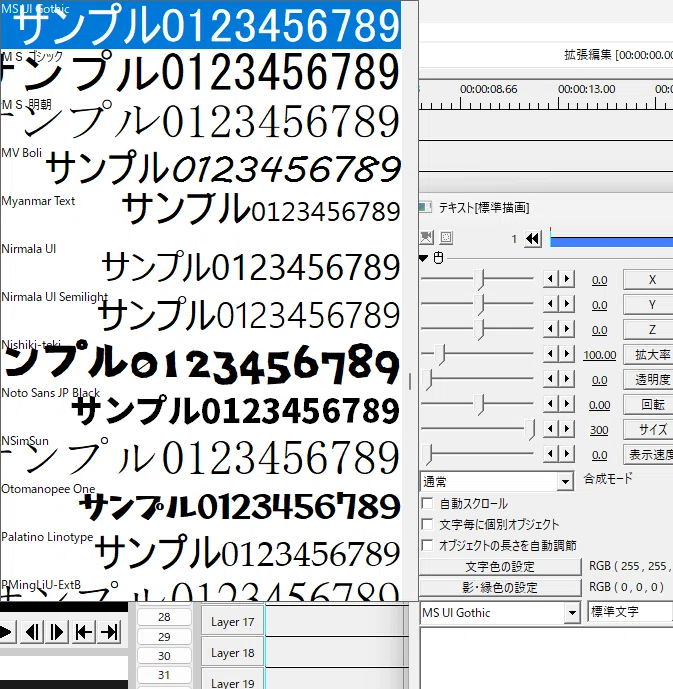This screenshot has height=689, width=673.
Task: Increase X value with right arrow
Action: [x=567, y=279]
